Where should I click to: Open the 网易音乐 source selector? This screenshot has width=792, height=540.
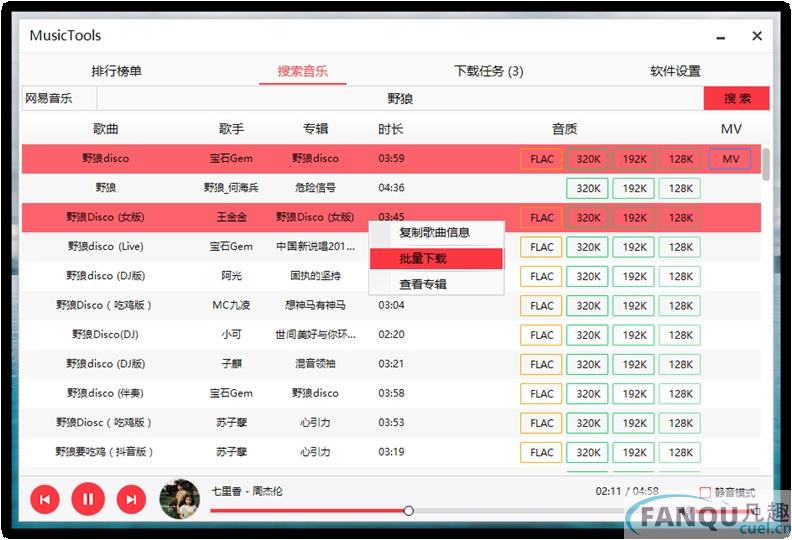[x=59, y=98]
